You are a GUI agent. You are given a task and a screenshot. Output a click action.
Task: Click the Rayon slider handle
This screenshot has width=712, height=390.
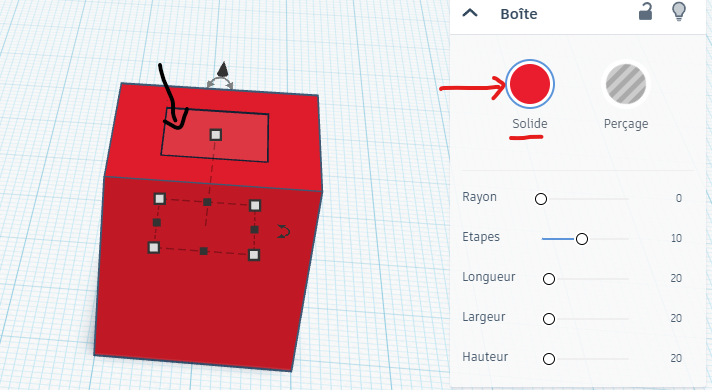pyautogui.click(x=541, y=199)
